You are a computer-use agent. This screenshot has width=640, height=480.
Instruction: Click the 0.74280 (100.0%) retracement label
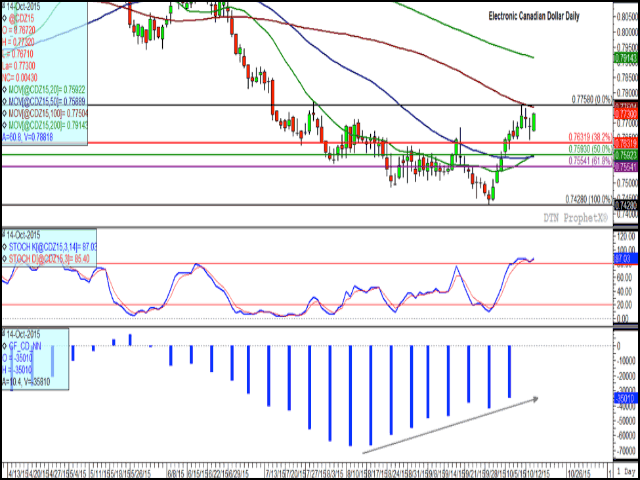point(589,199)
